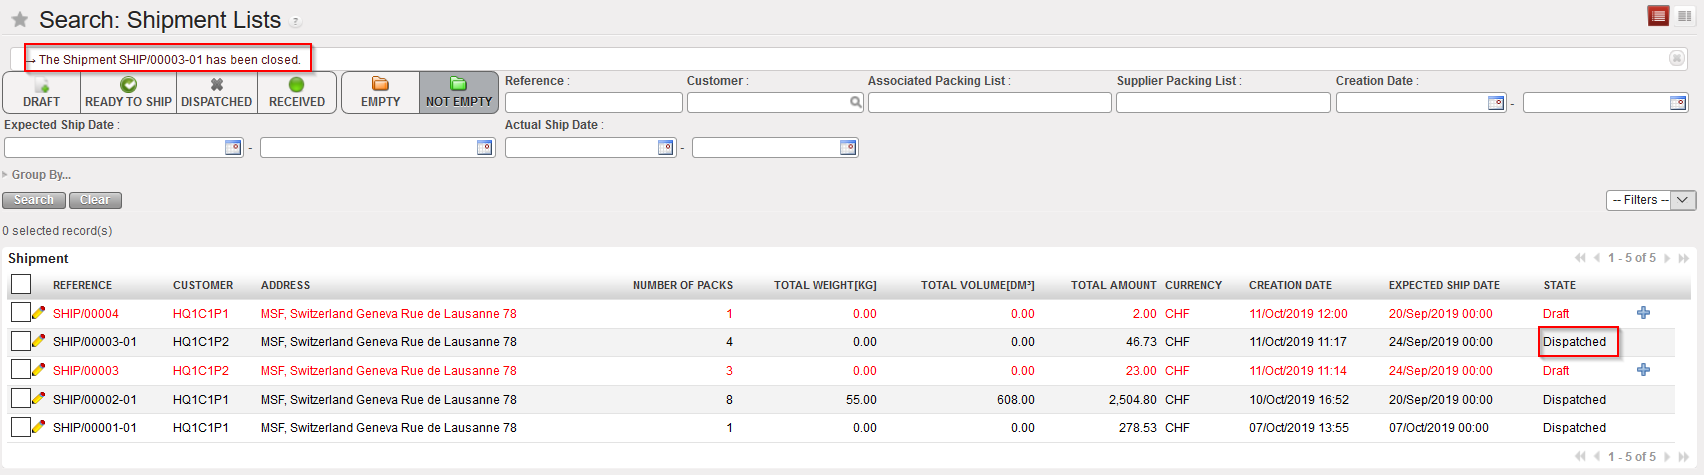The image size is (1704, 475).
Task: Select the checkbox for SHIP/00003-01
Action: pyautogui.click(x=20, y=342)
